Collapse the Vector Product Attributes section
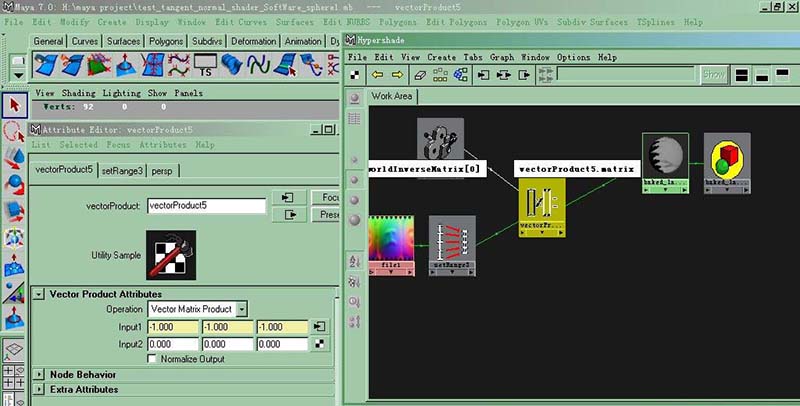Screen dimensions: 800x406 (39, 294)
